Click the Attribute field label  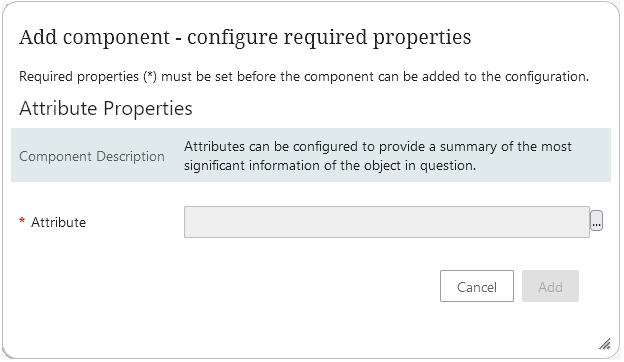click(59, 223)
